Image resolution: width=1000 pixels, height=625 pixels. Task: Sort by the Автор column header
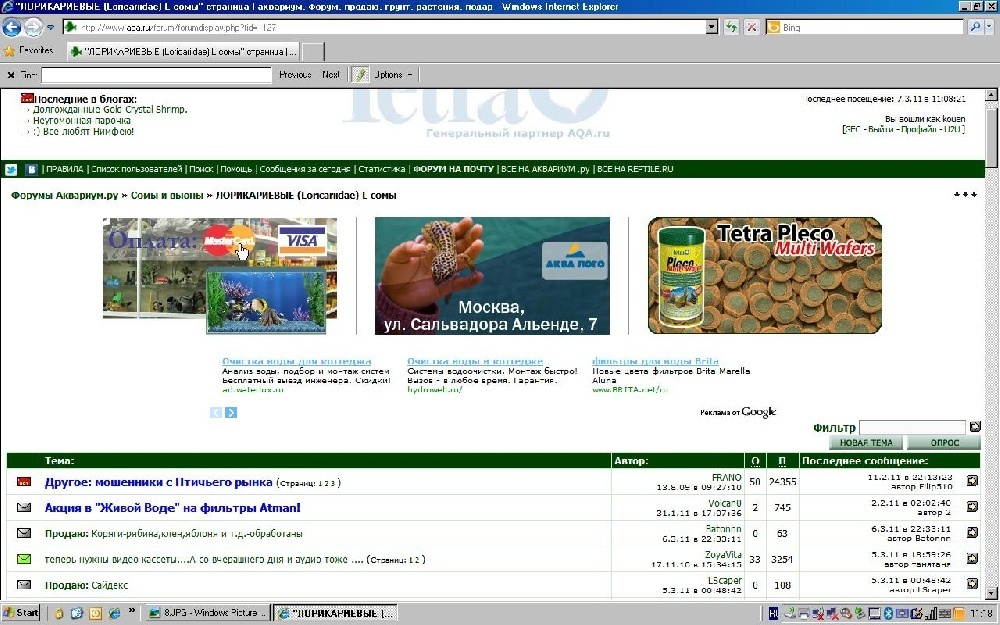coord(631,460)
